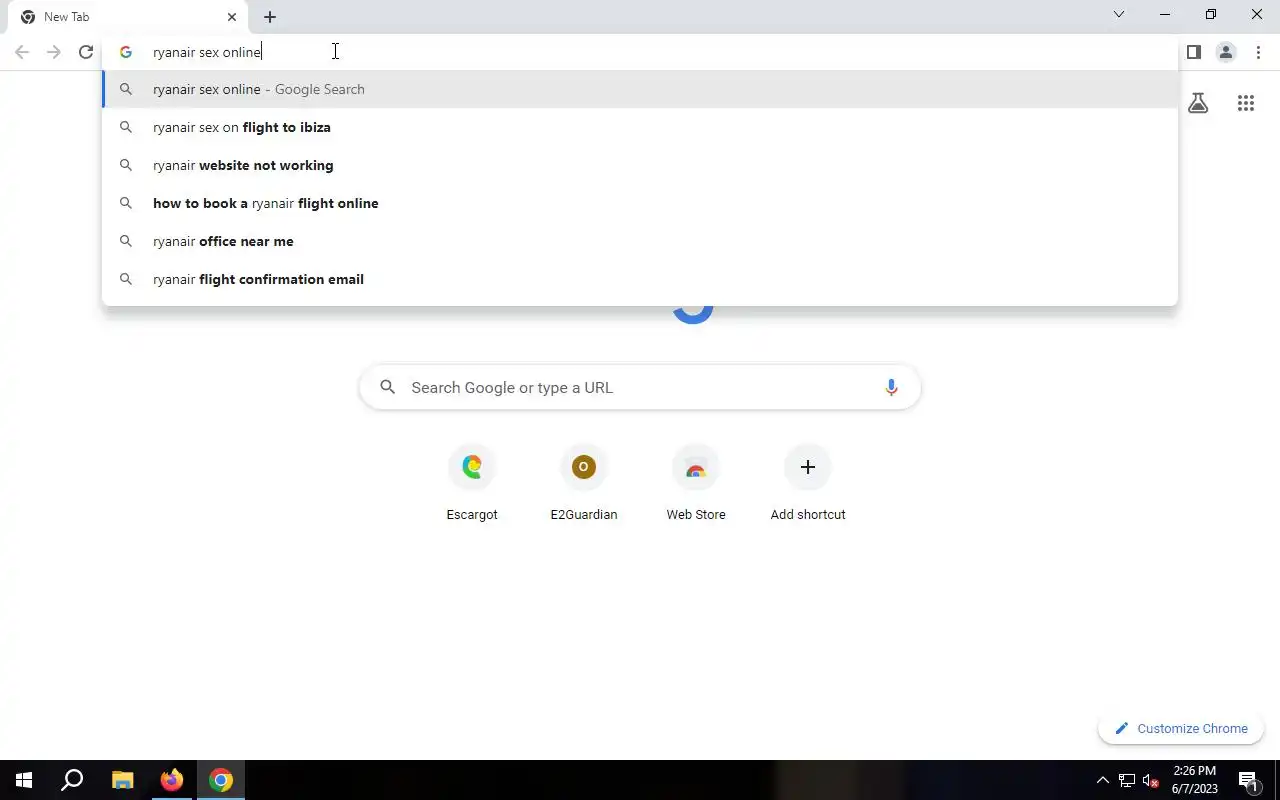Open the network status tray icon
The height and width of the screenshot is (800, 1280).
pos(1127,780)
